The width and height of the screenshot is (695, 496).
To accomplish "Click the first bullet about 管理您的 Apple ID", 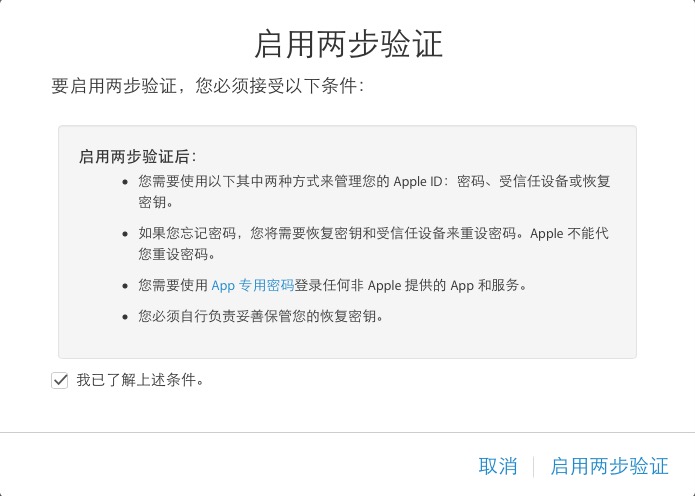I will pyautogui.click(x=374, y=191).
